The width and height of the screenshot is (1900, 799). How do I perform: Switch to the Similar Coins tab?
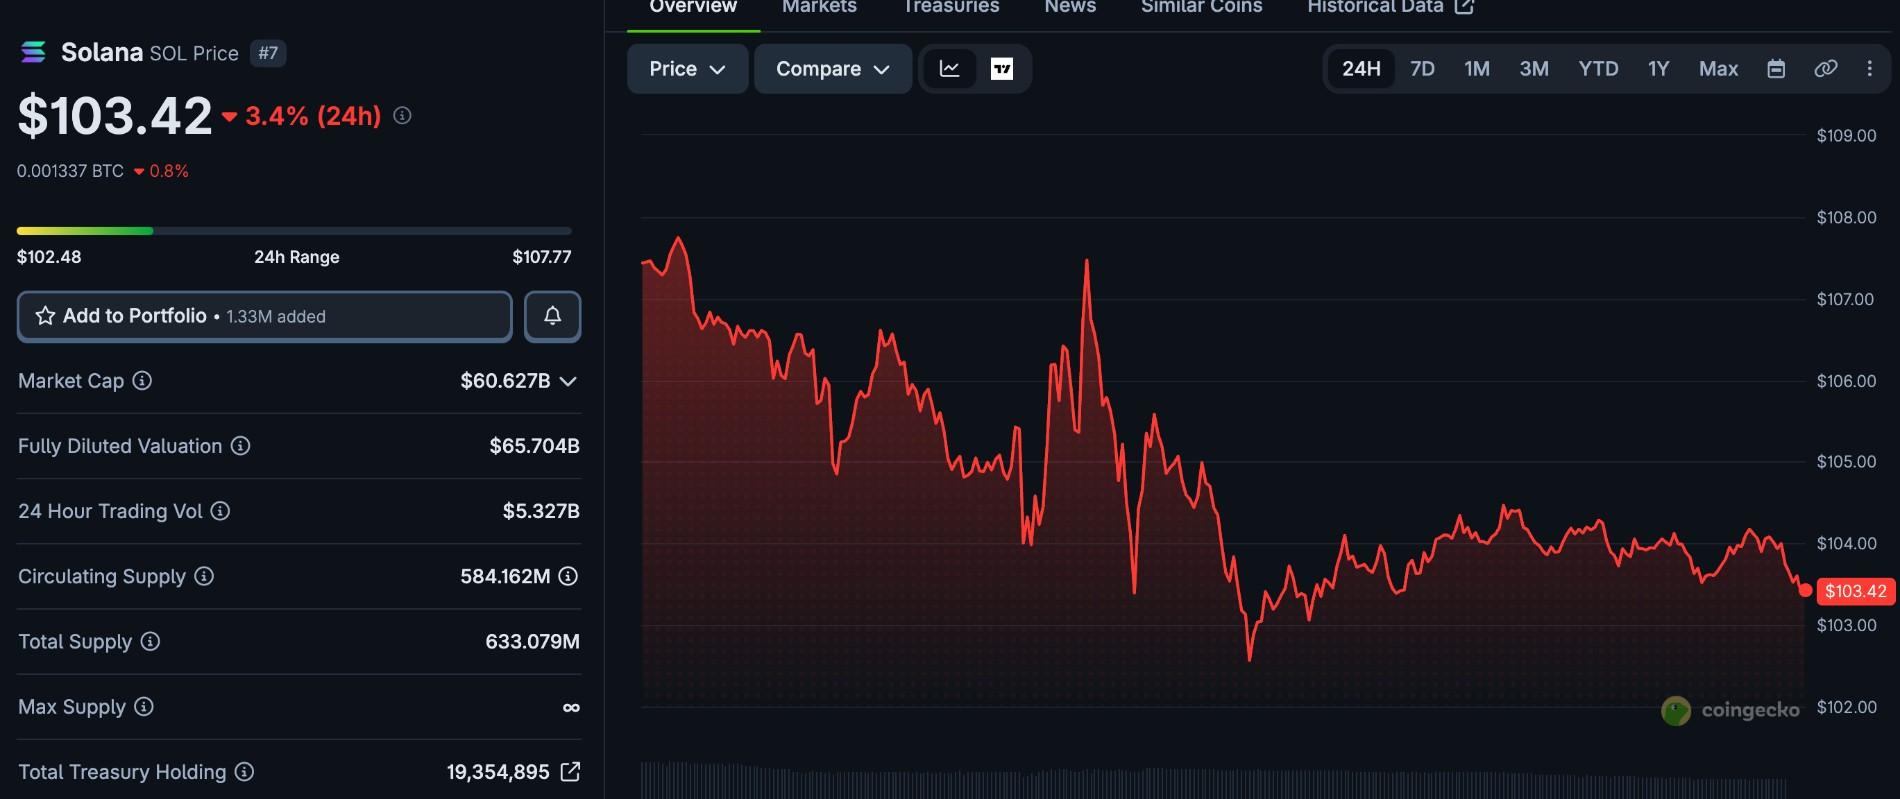tap(1202, 8)
